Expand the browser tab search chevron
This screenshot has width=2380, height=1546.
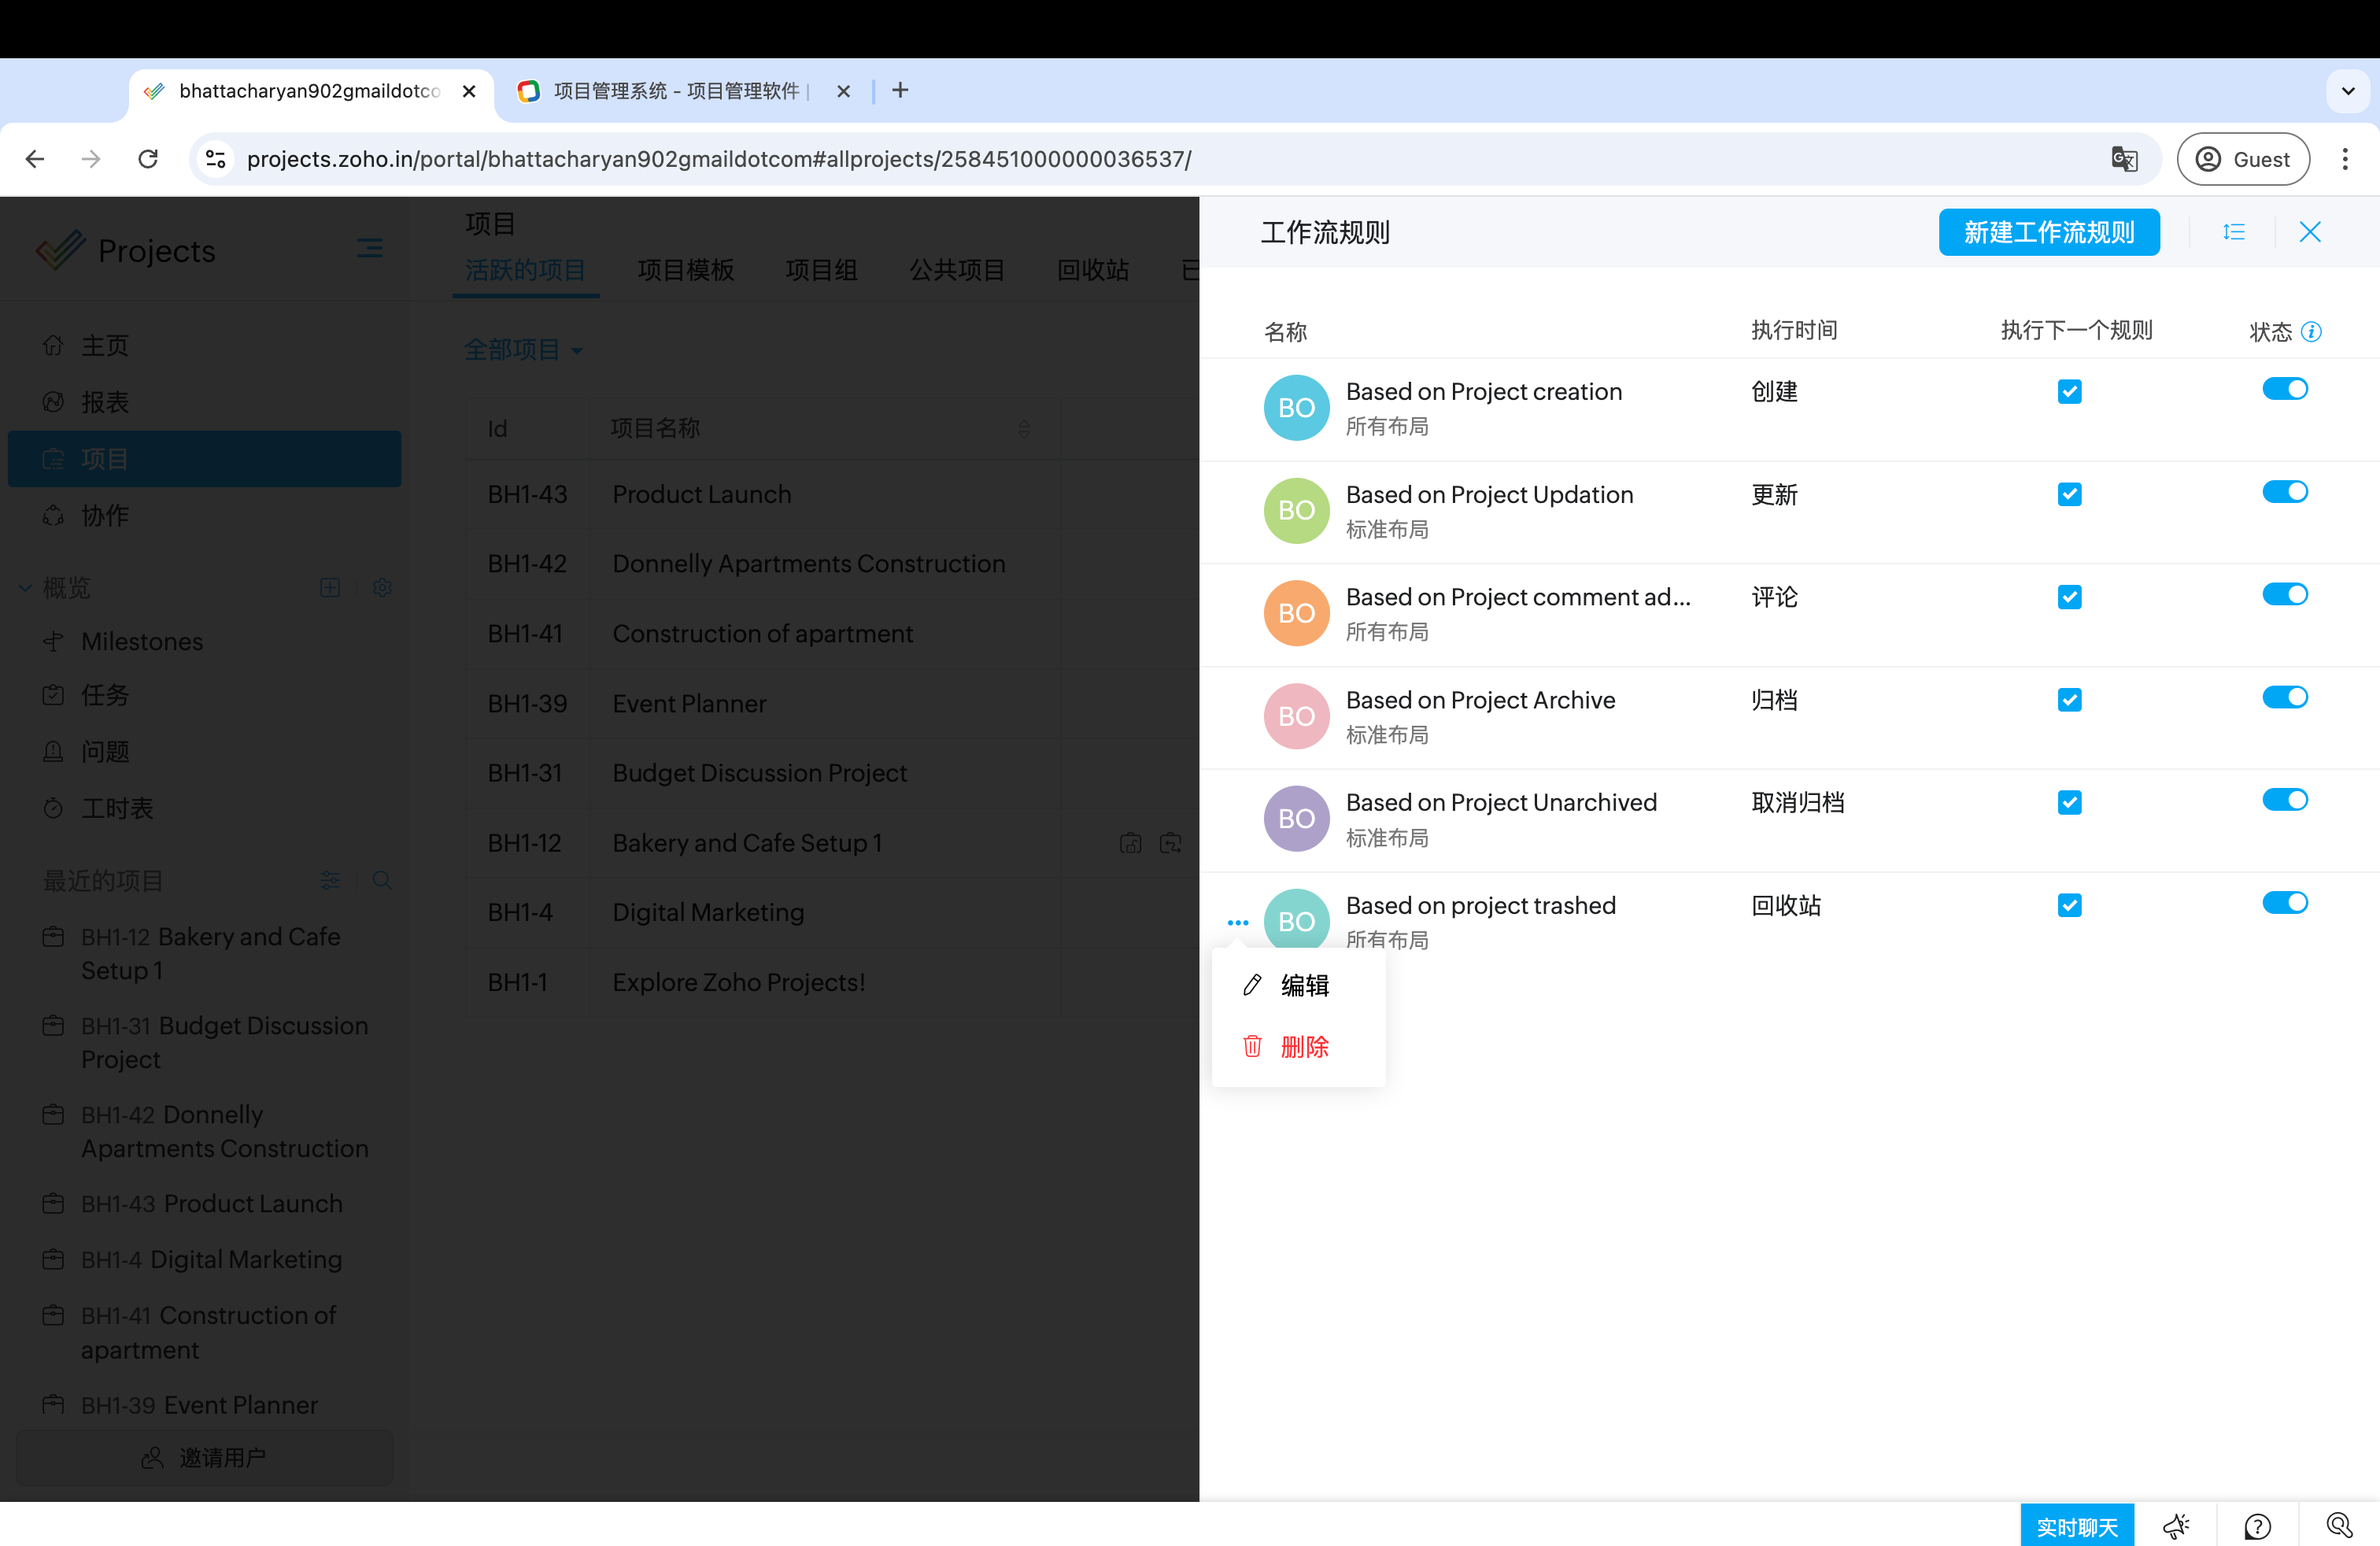coord(2347,91)
